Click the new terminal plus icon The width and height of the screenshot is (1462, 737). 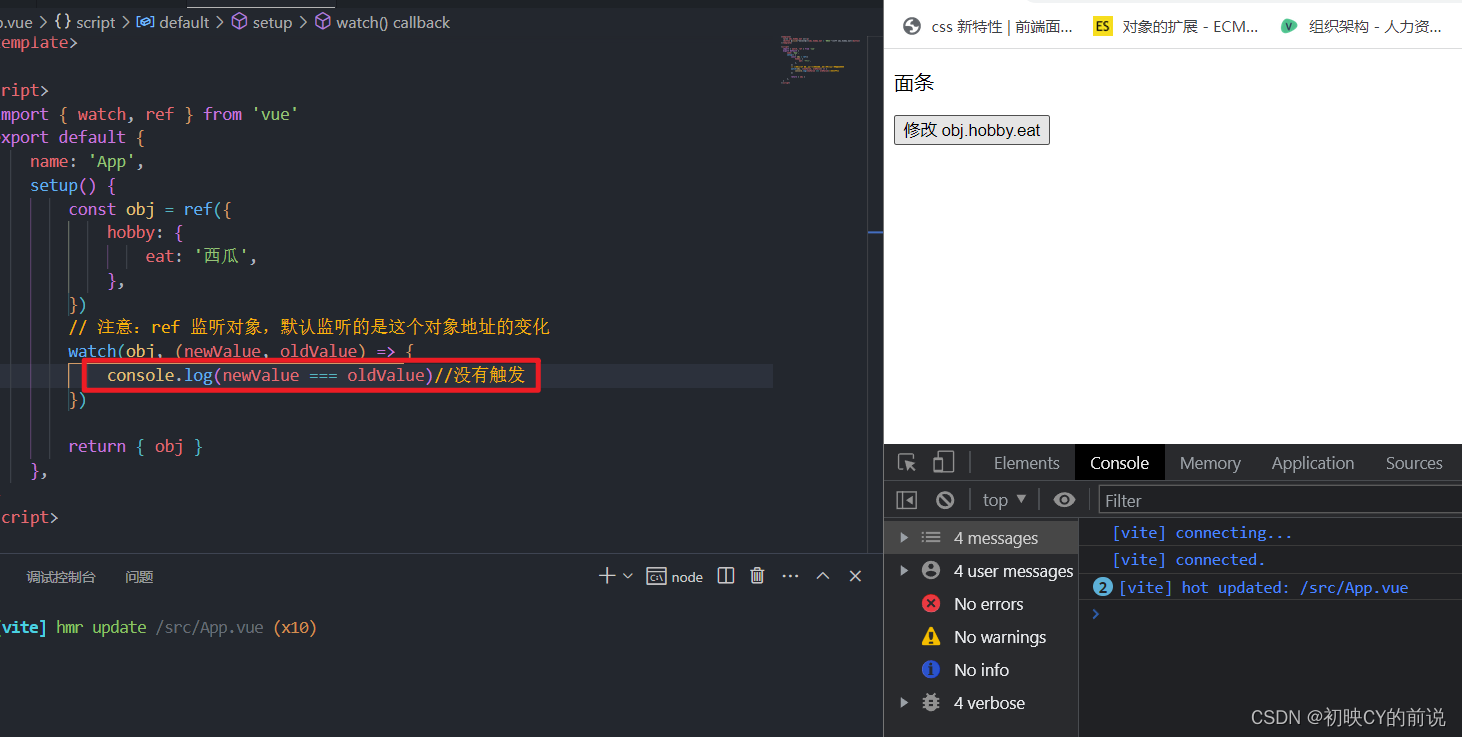[606, 576]
